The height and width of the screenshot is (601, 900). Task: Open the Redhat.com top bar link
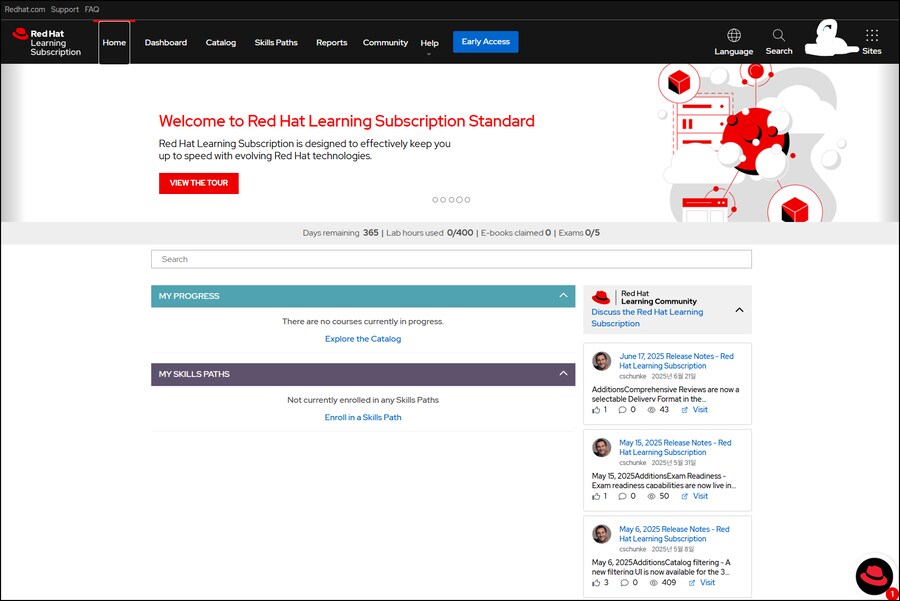25,9
